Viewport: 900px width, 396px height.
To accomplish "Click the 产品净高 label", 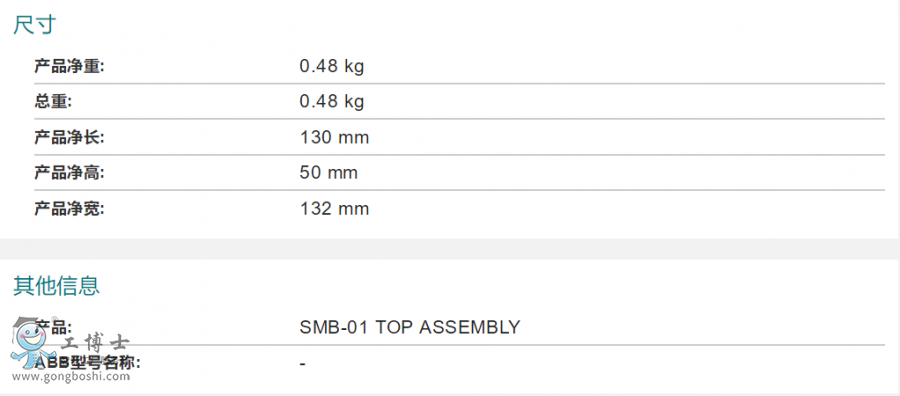I will (69, 173).
